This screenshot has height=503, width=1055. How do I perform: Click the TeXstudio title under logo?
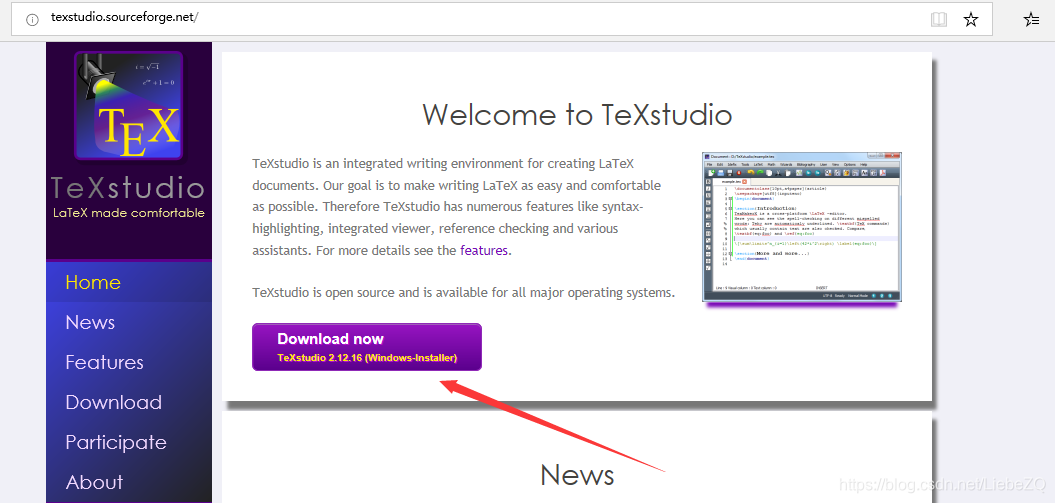pos(128,188)
